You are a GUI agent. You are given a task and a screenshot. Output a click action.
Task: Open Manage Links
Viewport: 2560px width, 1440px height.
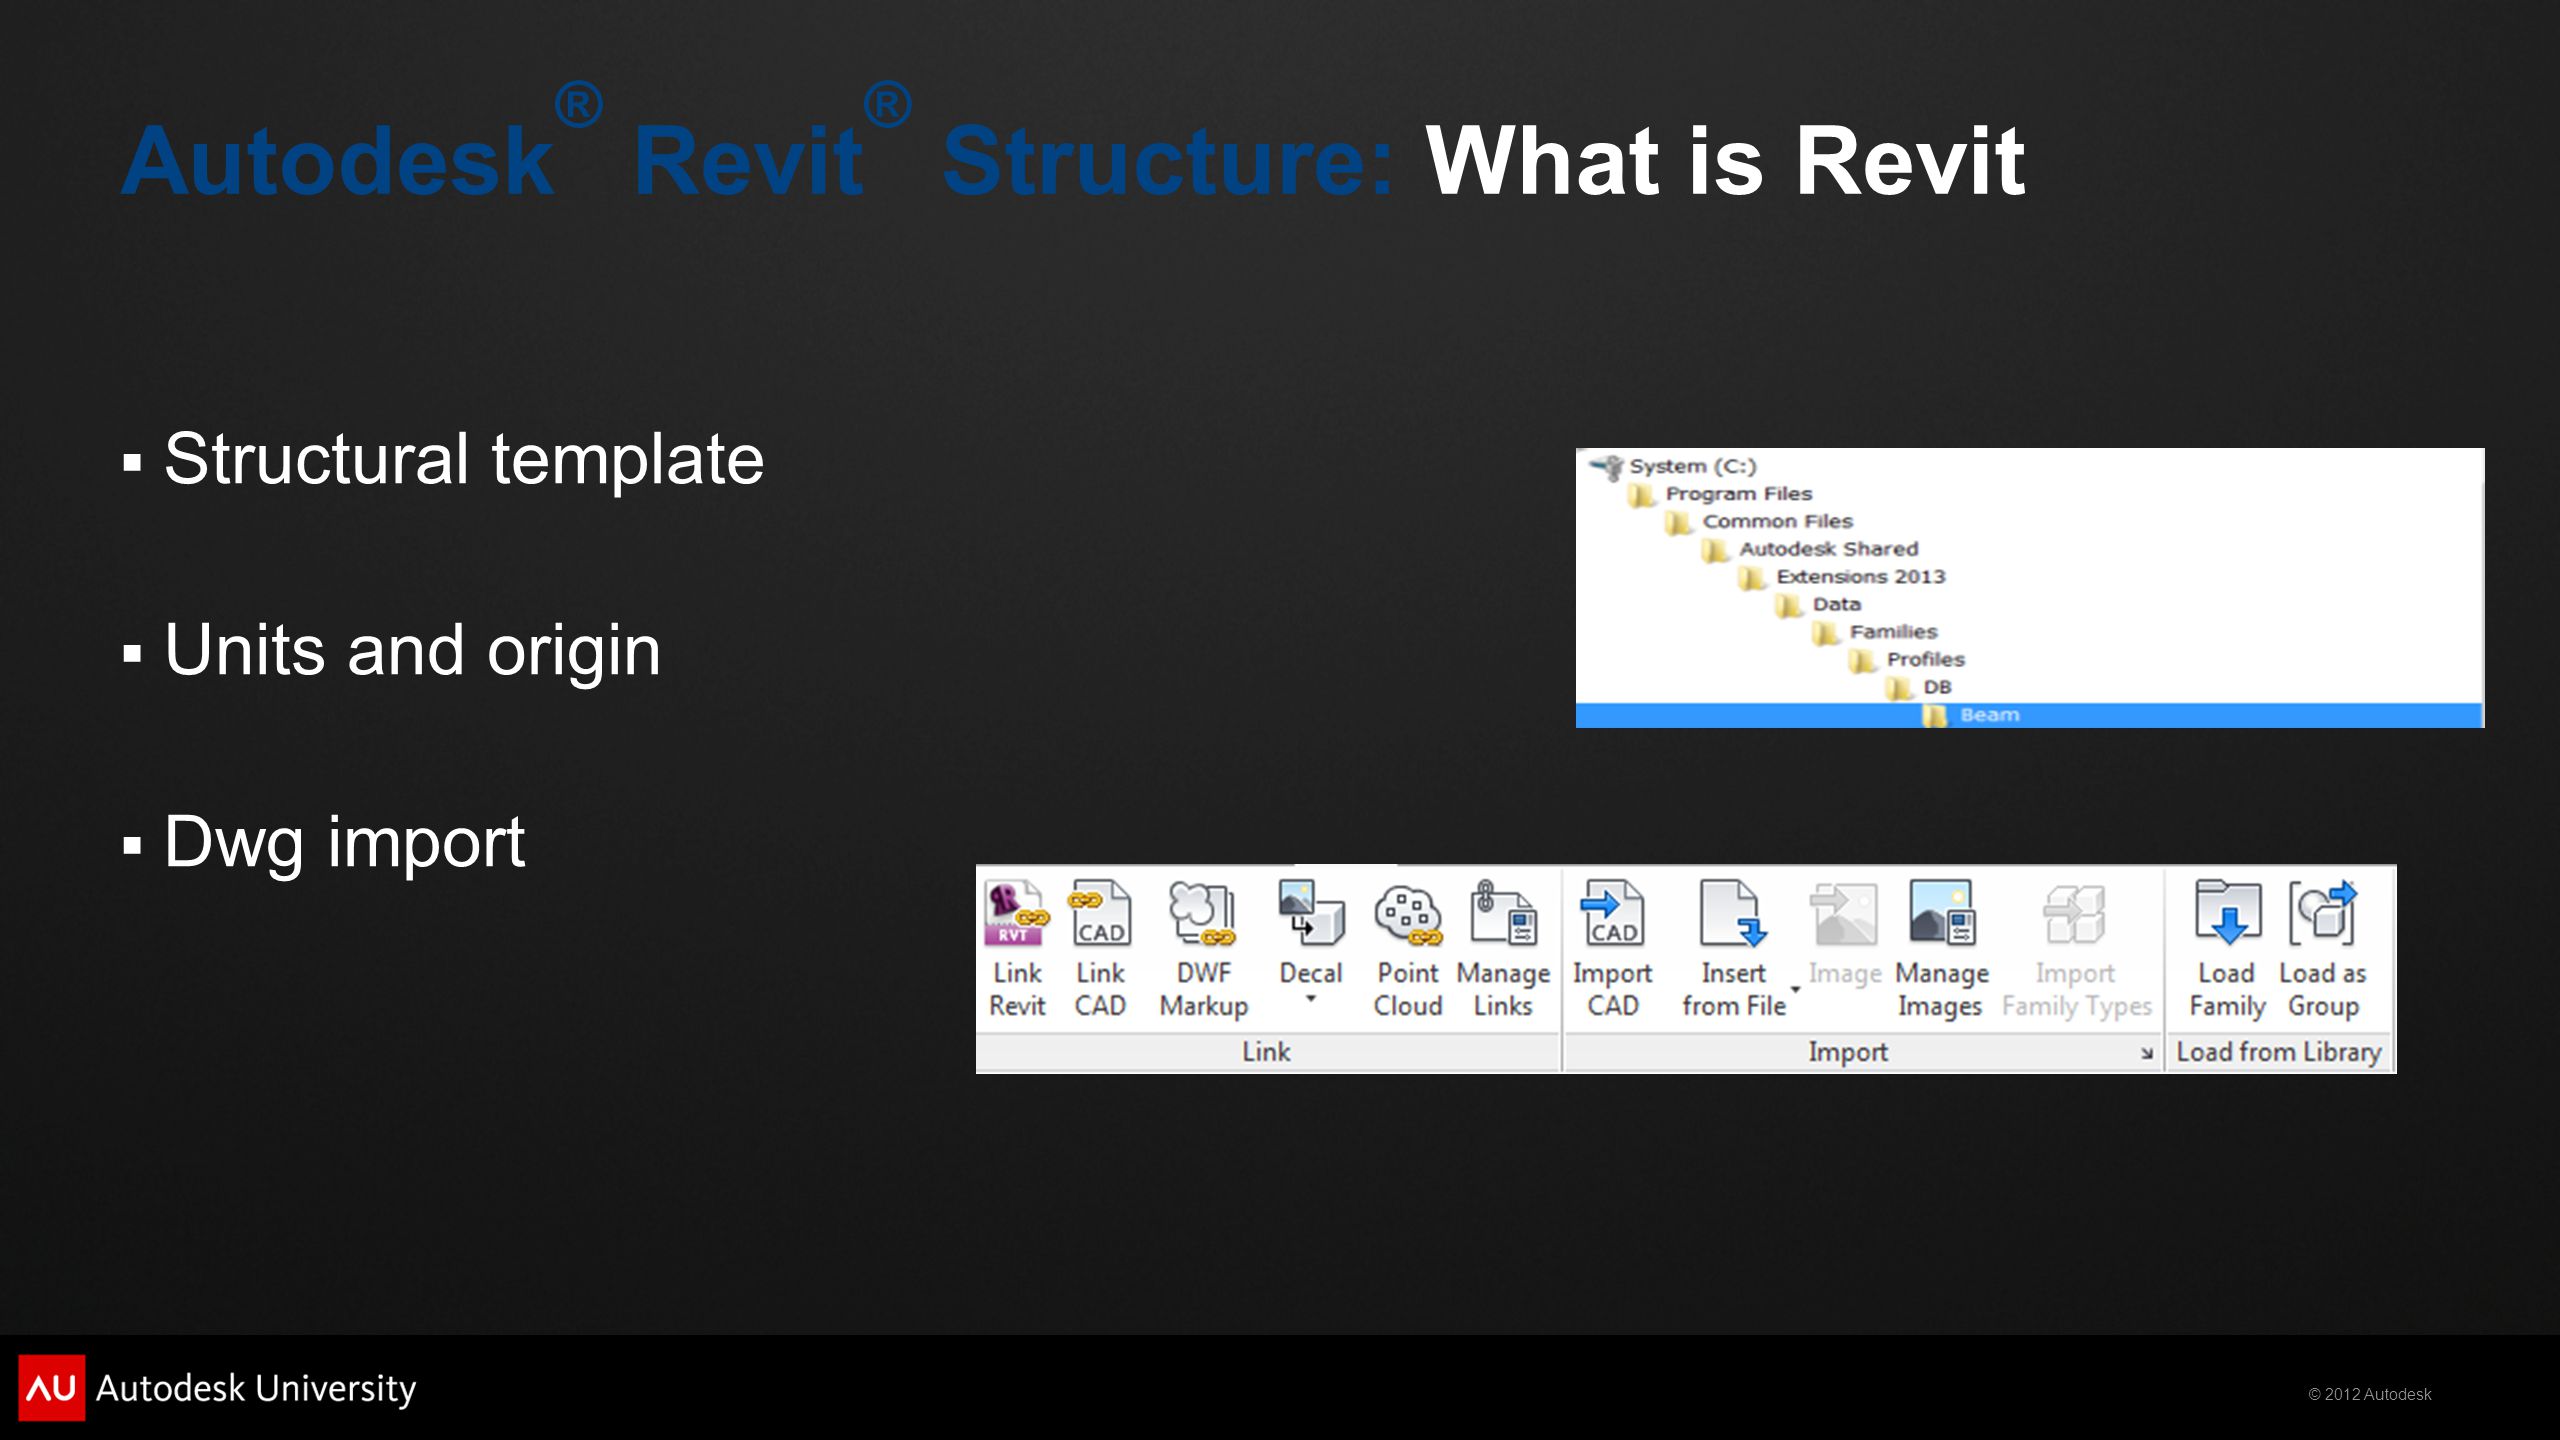(x=1503, y=948)
